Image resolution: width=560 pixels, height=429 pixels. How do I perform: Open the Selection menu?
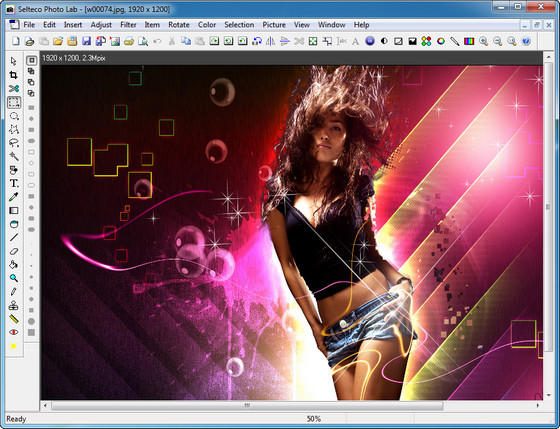(239, 25)
